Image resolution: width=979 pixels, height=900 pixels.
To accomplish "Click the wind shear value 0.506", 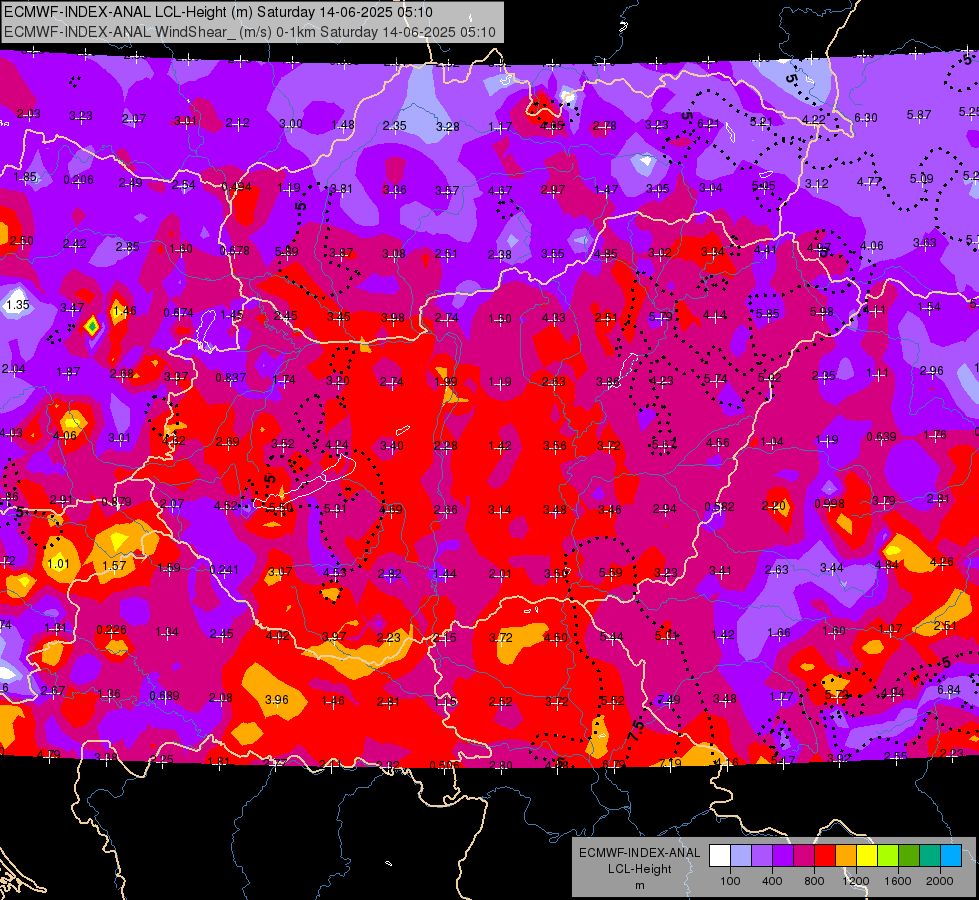I will pyautogui.click(x=445, y=765).
